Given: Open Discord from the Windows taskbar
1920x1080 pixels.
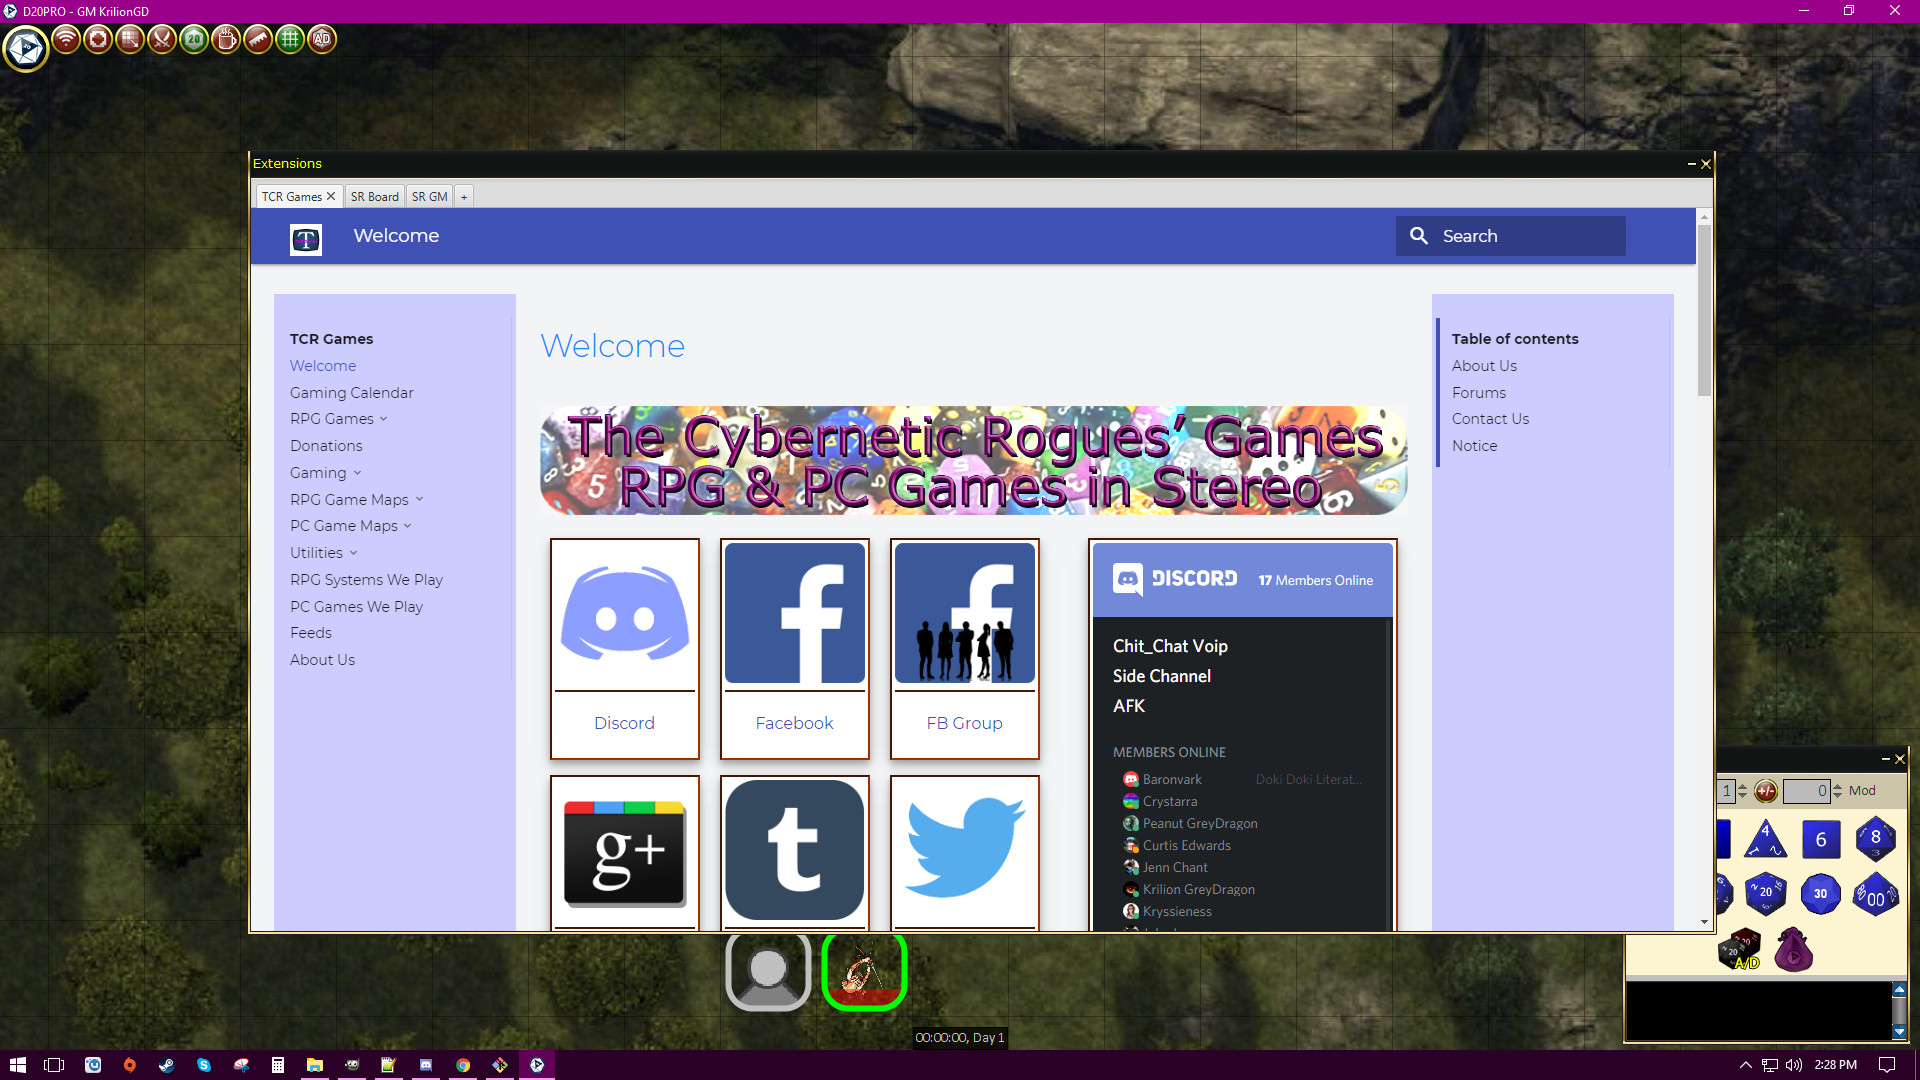Looking at the screenshot, I should pos(426,1065).
